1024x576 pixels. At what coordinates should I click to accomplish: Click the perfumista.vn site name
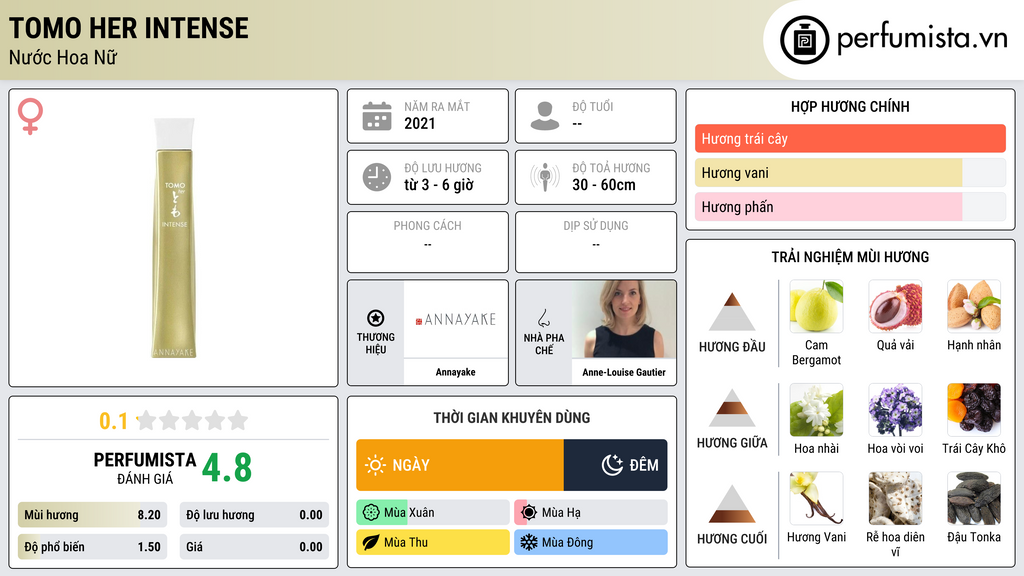click(x=922, y=39)
